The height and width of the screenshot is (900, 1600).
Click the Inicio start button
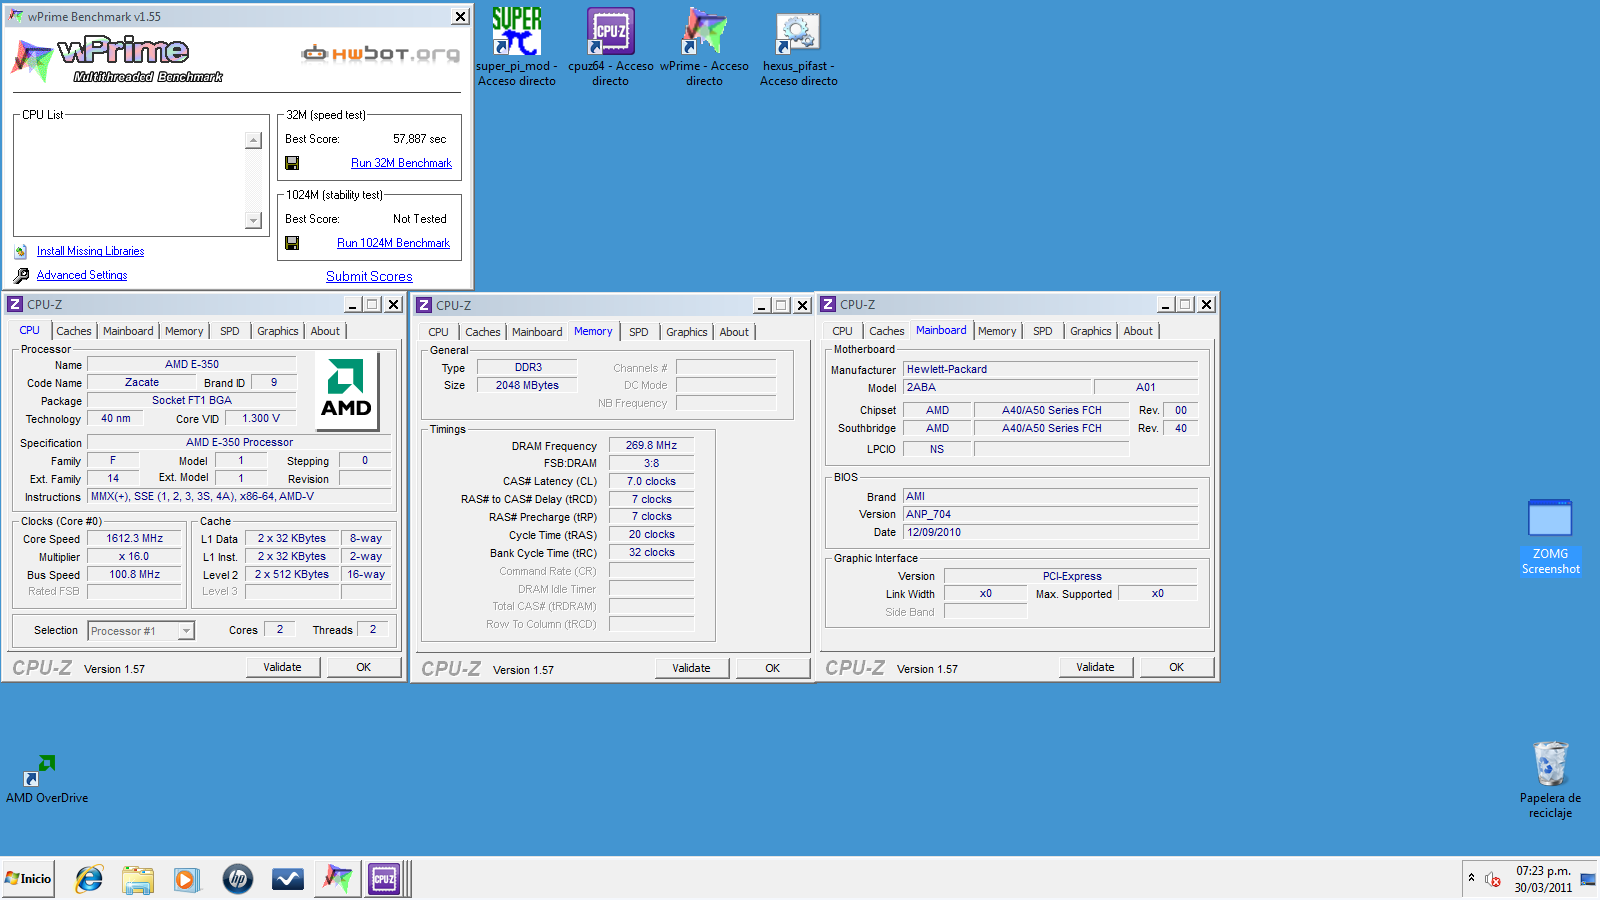pos(28,879)
